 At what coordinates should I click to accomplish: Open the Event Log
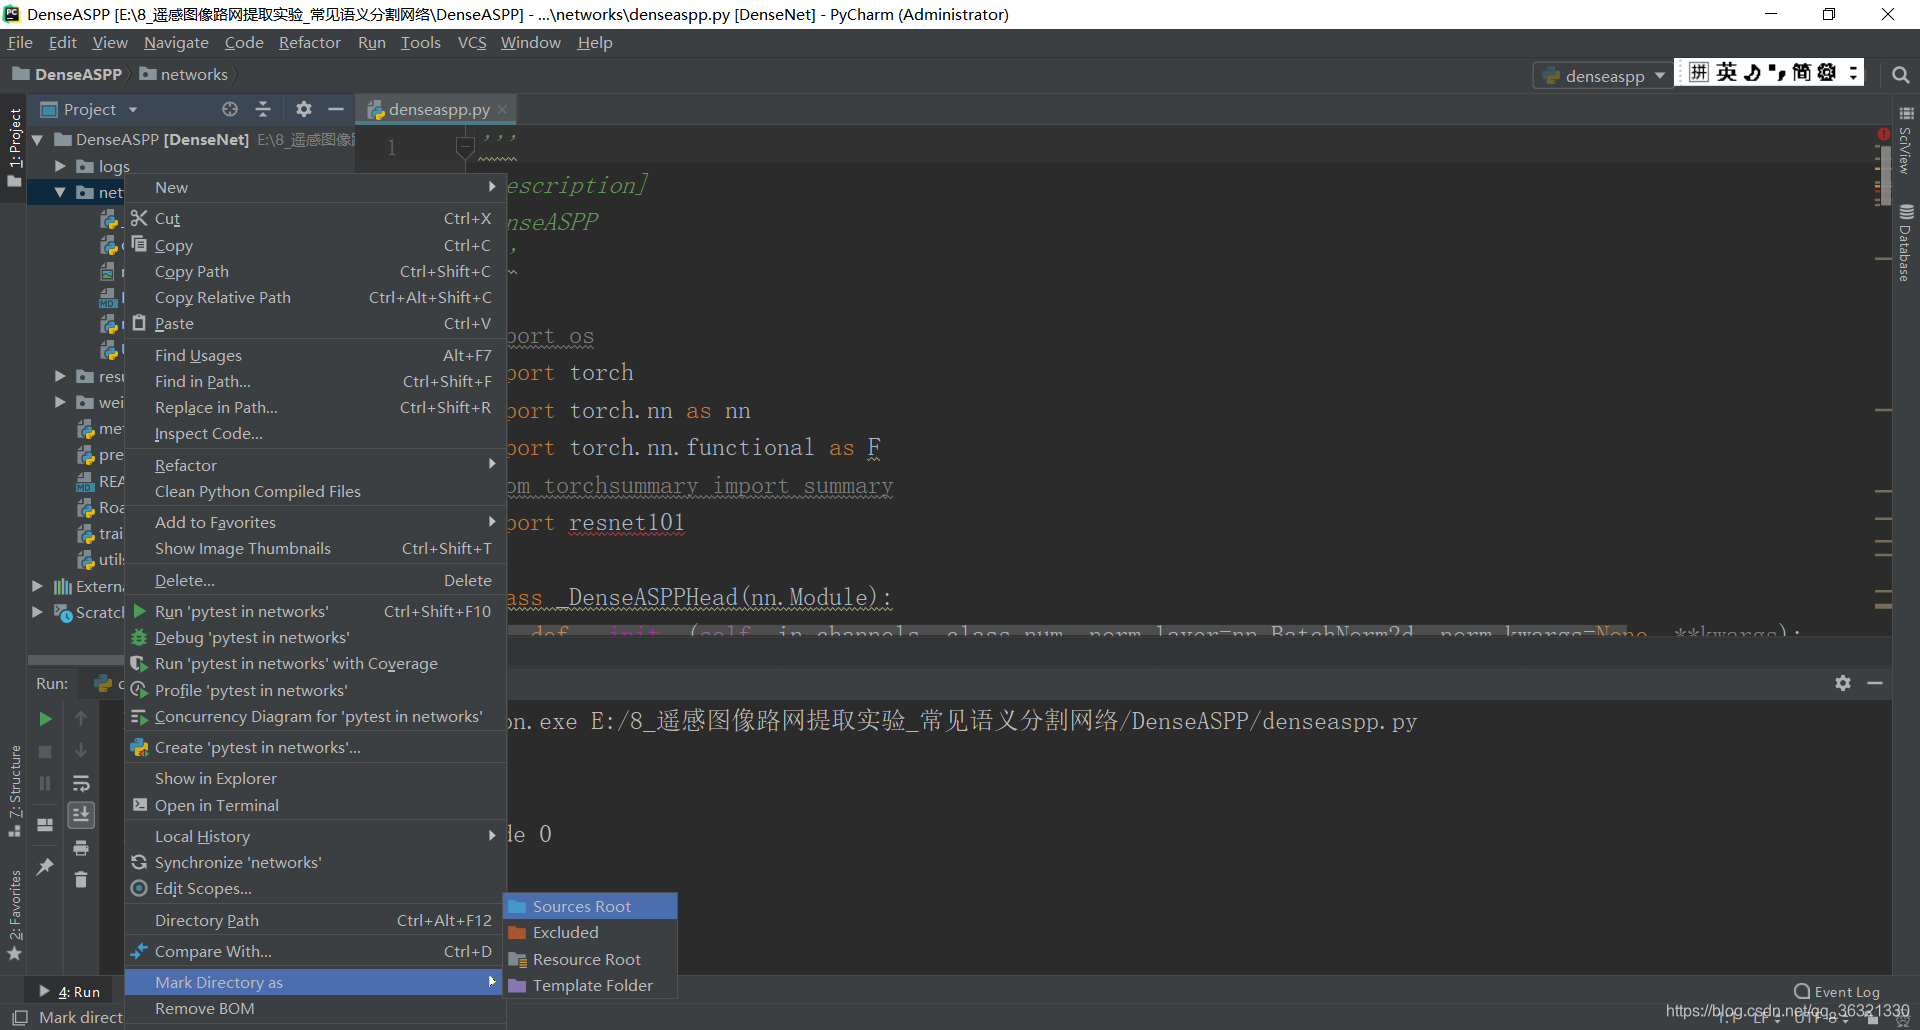[x=1837, y=992]
